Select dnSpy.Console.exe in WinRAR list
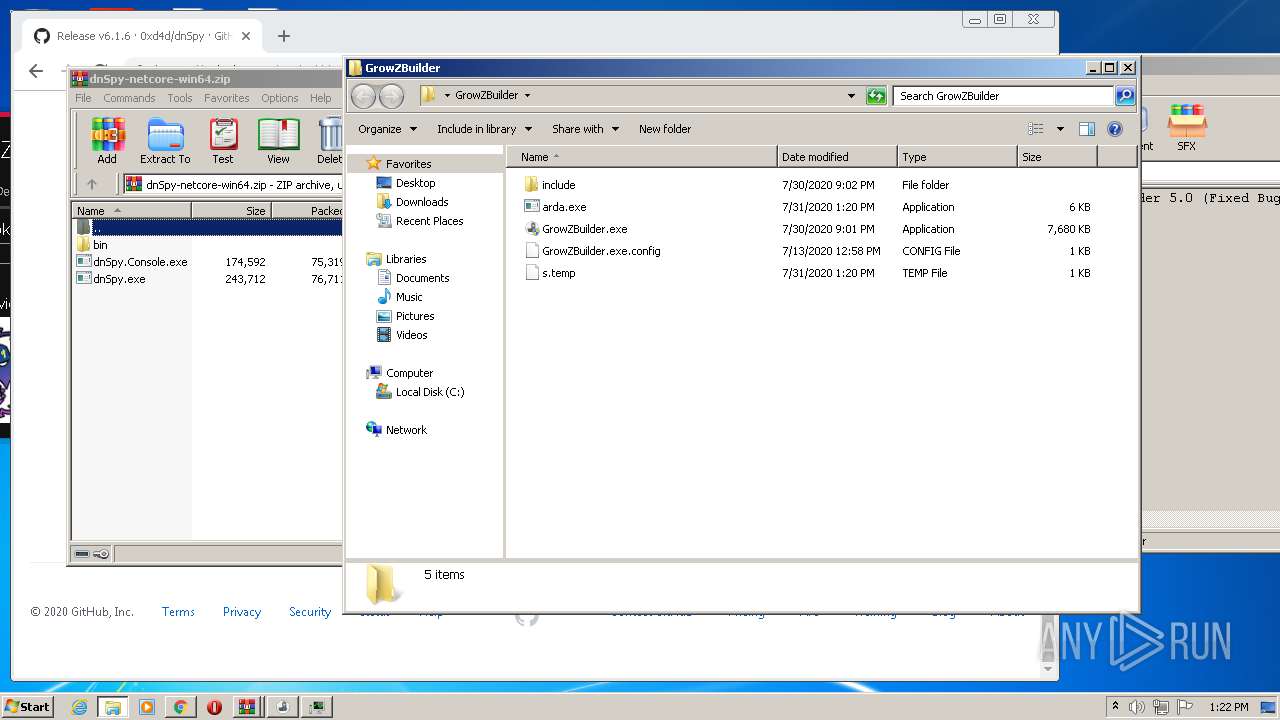 point(140,262)
